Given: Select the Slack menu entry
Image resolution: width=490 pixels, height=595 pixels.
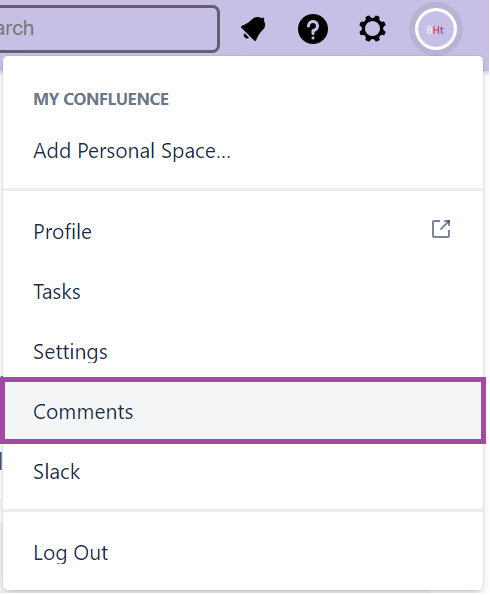Looking at the screenshot, I should click(243, 472).
